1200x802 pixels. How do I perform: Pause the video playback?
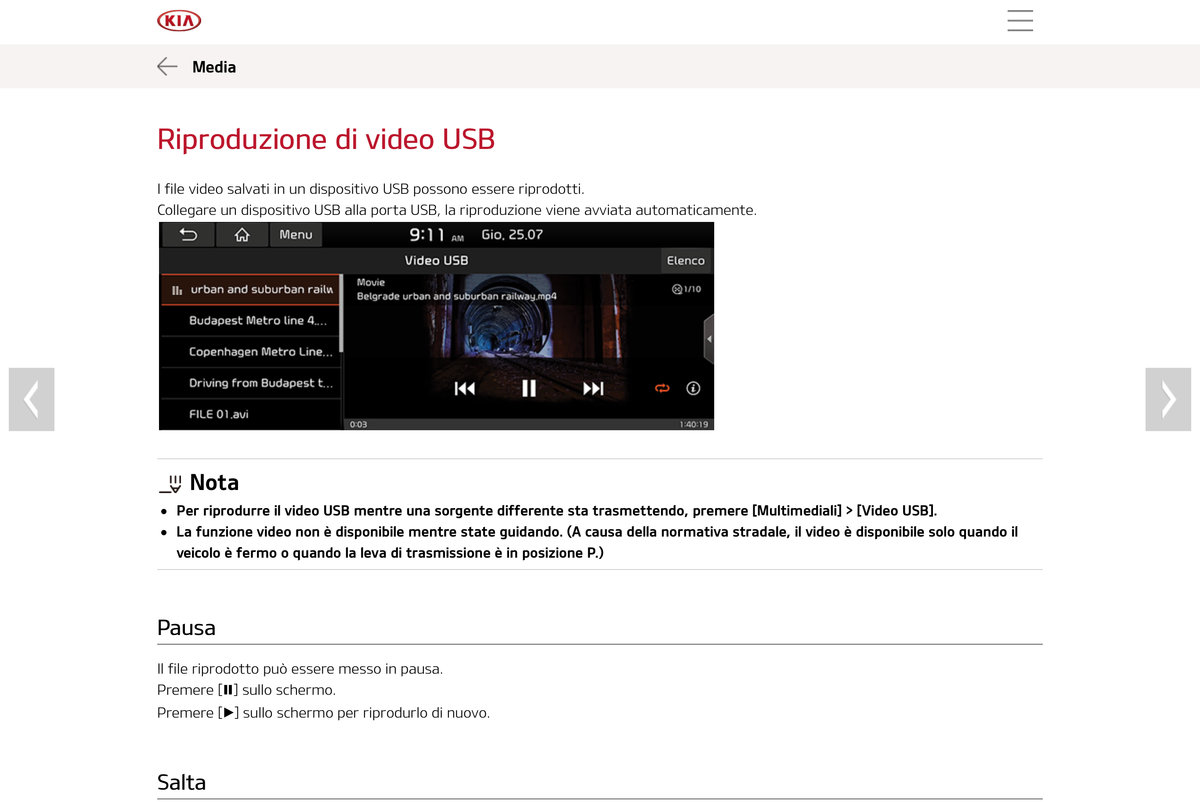pyautogui.click(x=529, y=389)
